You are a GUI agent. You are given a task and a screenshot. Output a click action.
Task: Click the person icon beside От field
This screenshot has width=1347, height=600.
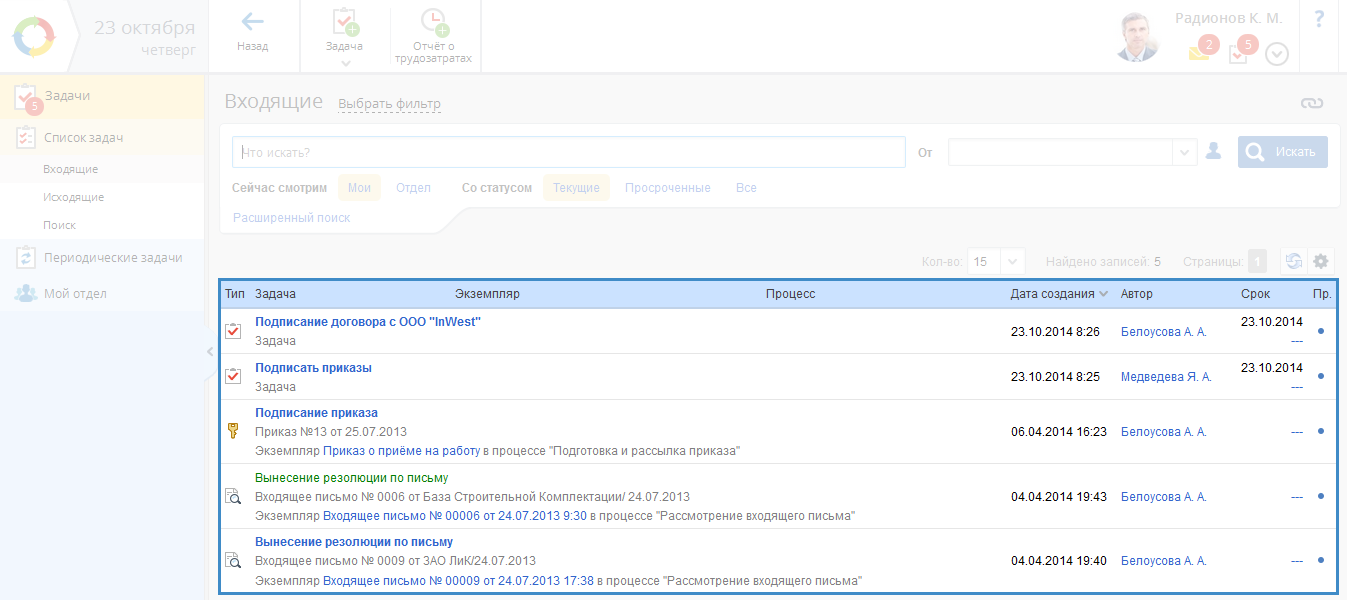(1213, 151)
